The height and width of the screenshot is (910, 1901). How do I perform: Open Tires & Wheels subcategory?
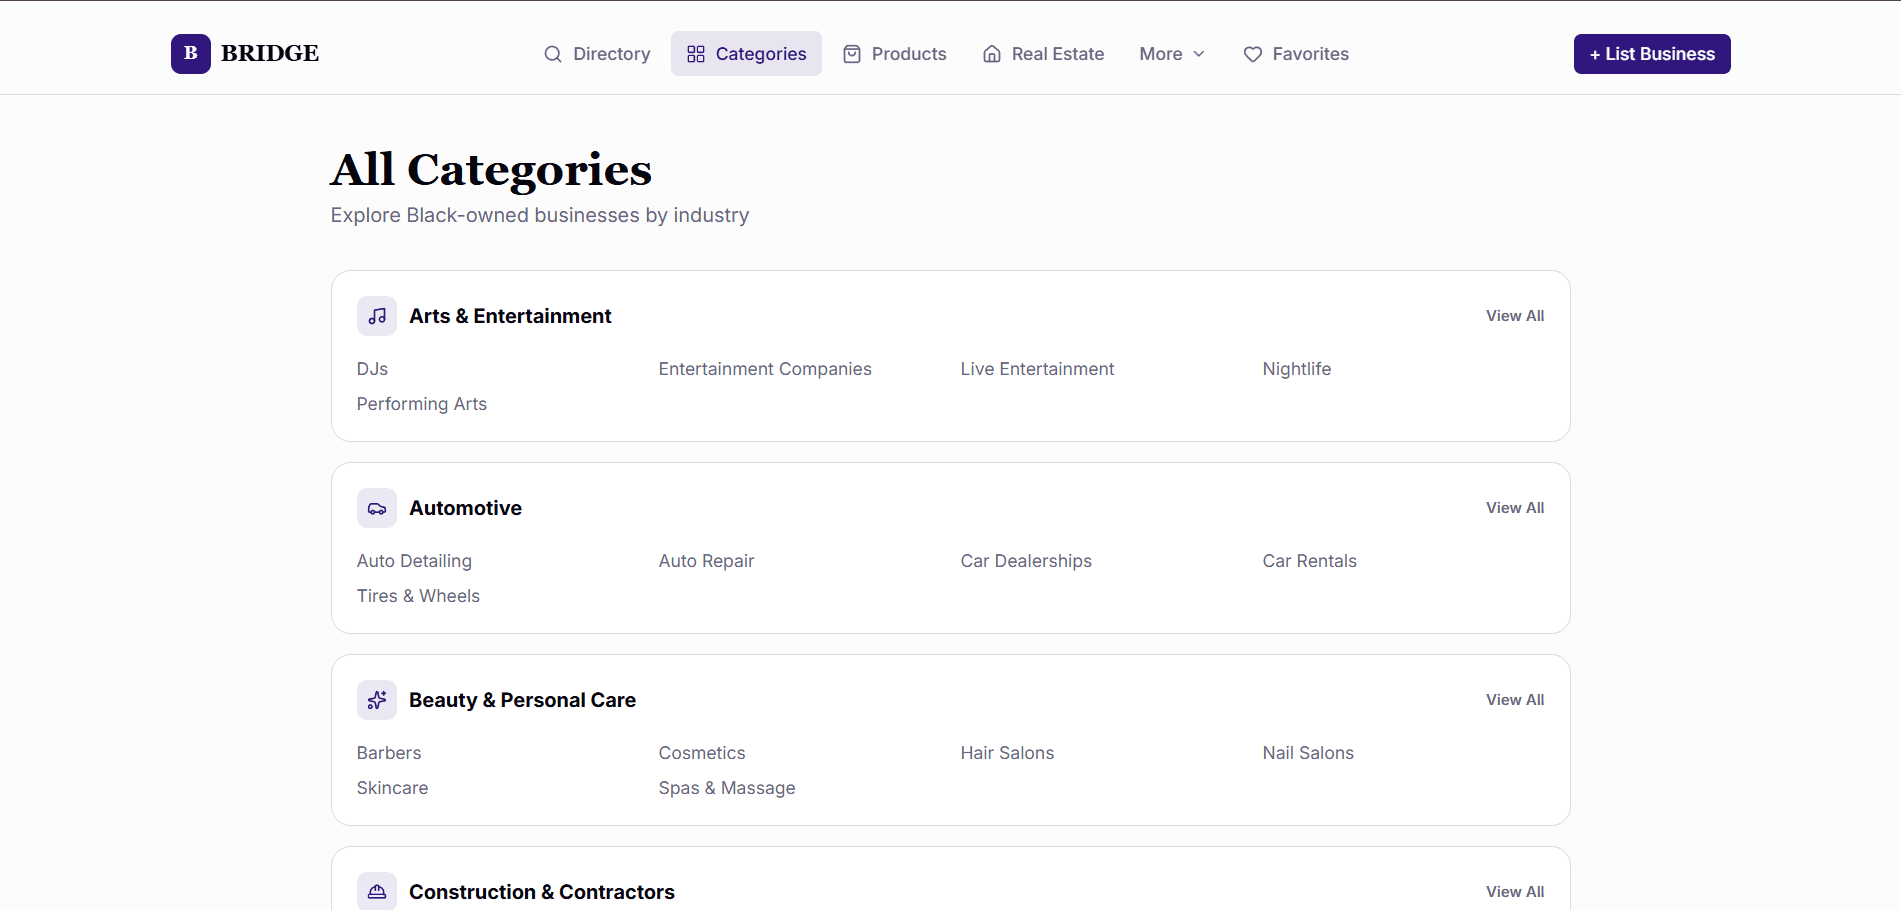coord(418,596)
